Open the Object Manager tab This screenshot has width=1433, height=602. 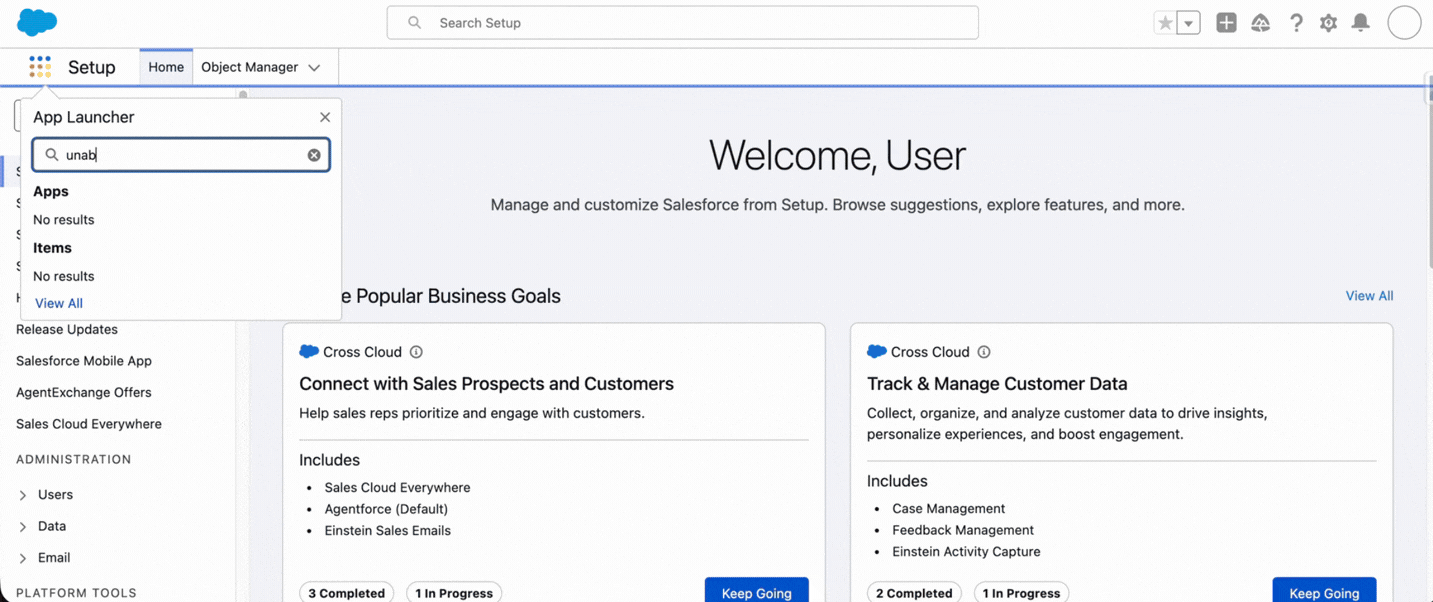(x=250, y=67)
